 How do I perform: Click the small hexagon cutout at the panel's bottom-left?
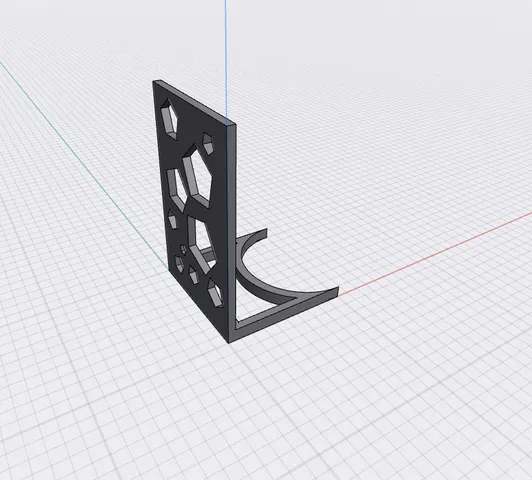point(179,264)
